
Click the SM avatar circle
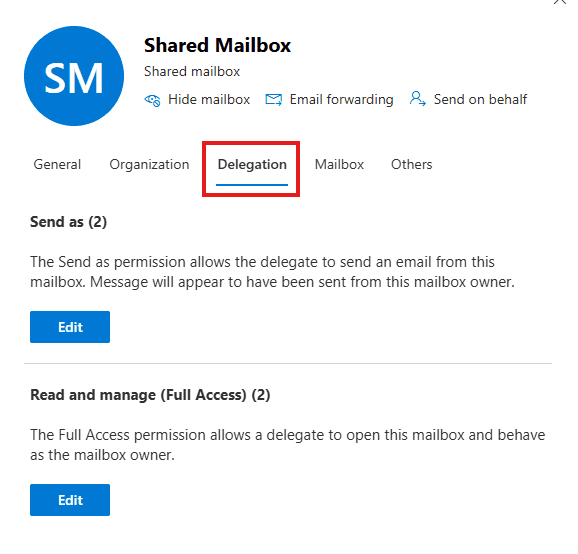74,76
